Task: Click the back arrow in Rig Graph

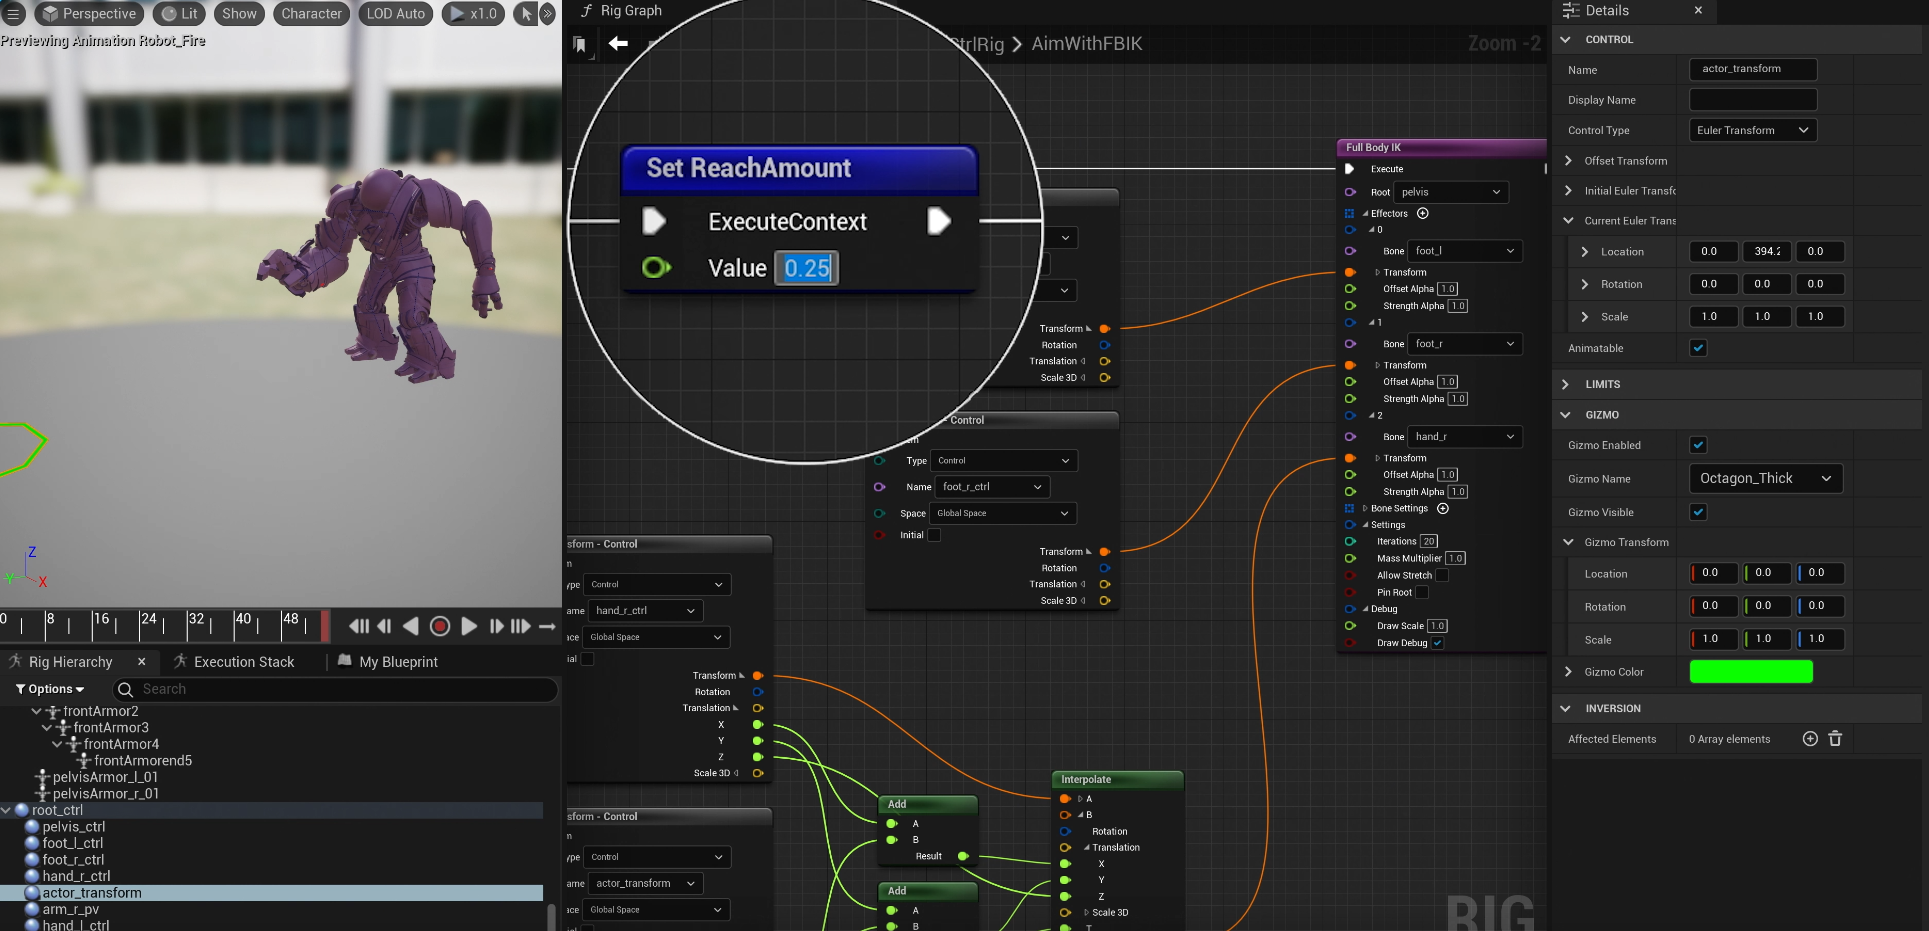Action: pos(618,43)
